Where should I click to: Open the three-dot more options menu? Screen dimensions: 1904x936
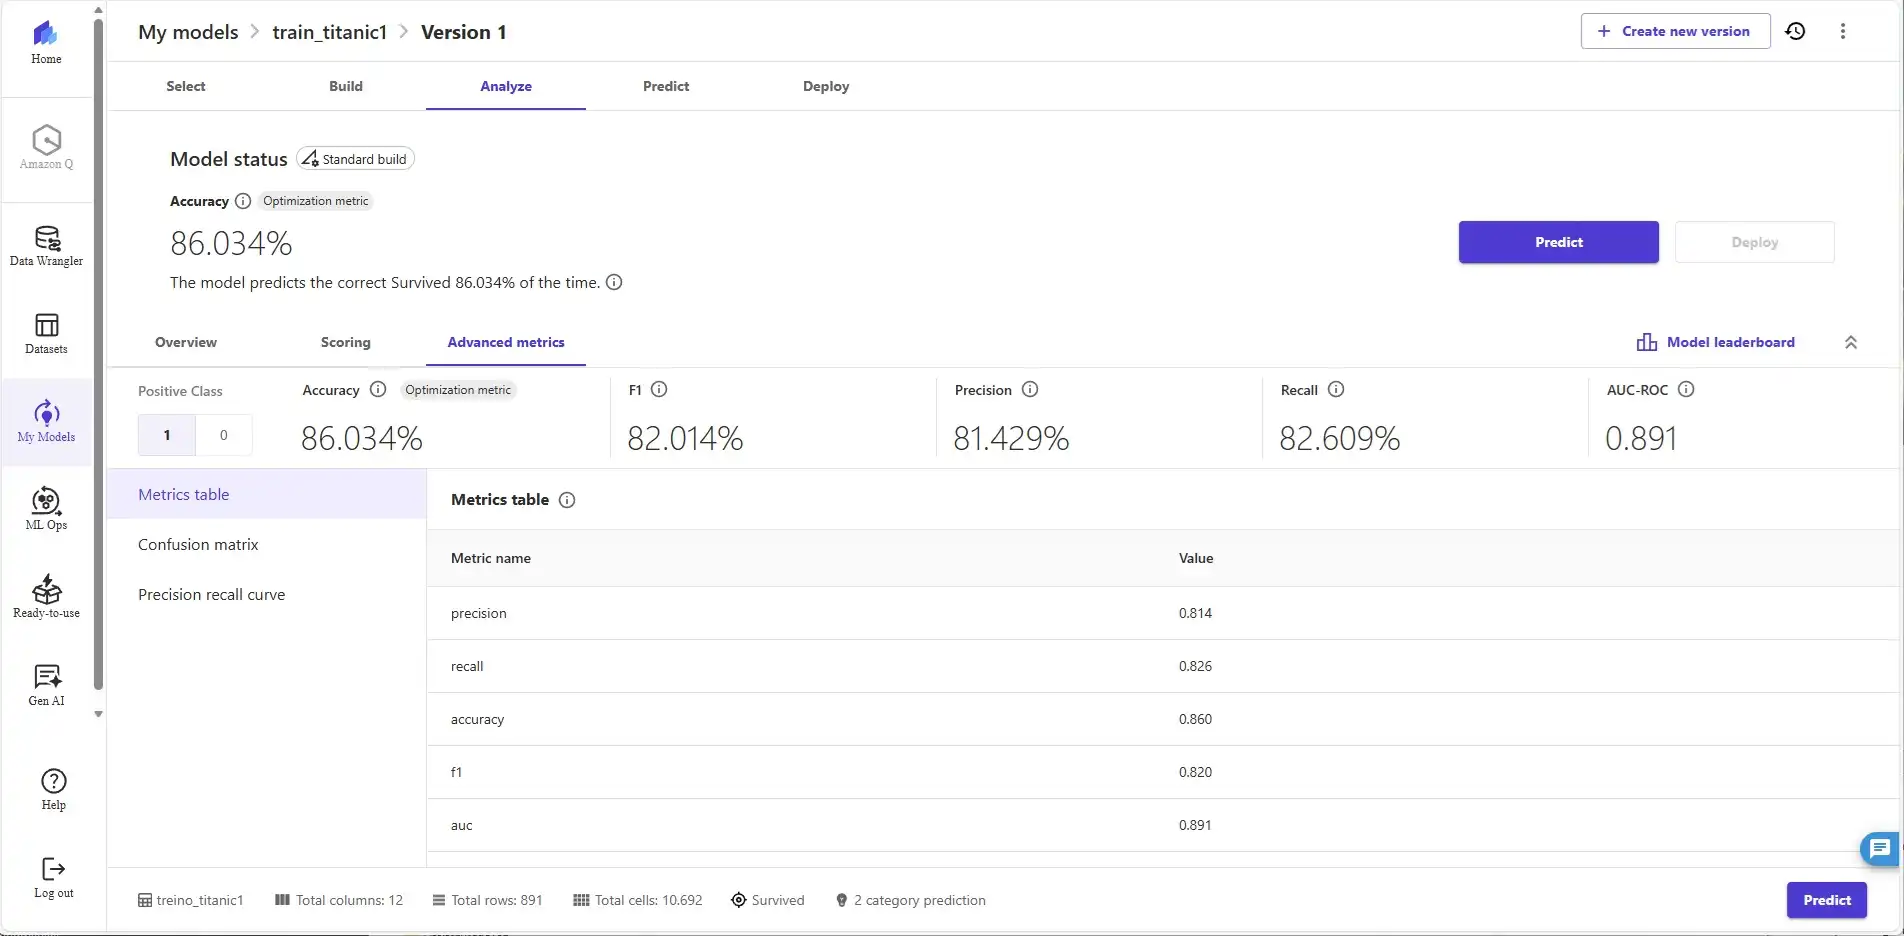coord(1842,31)
